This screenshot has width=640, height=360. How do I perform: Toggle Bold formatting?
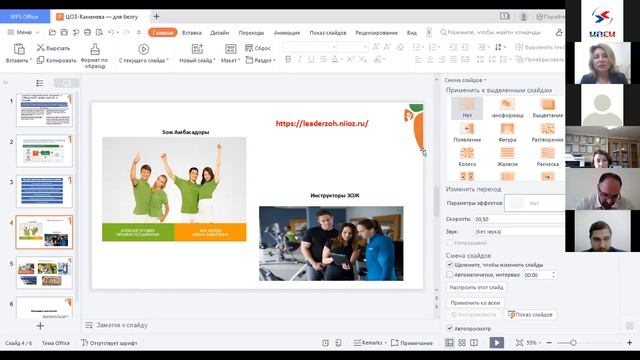(x=288, y=60)
